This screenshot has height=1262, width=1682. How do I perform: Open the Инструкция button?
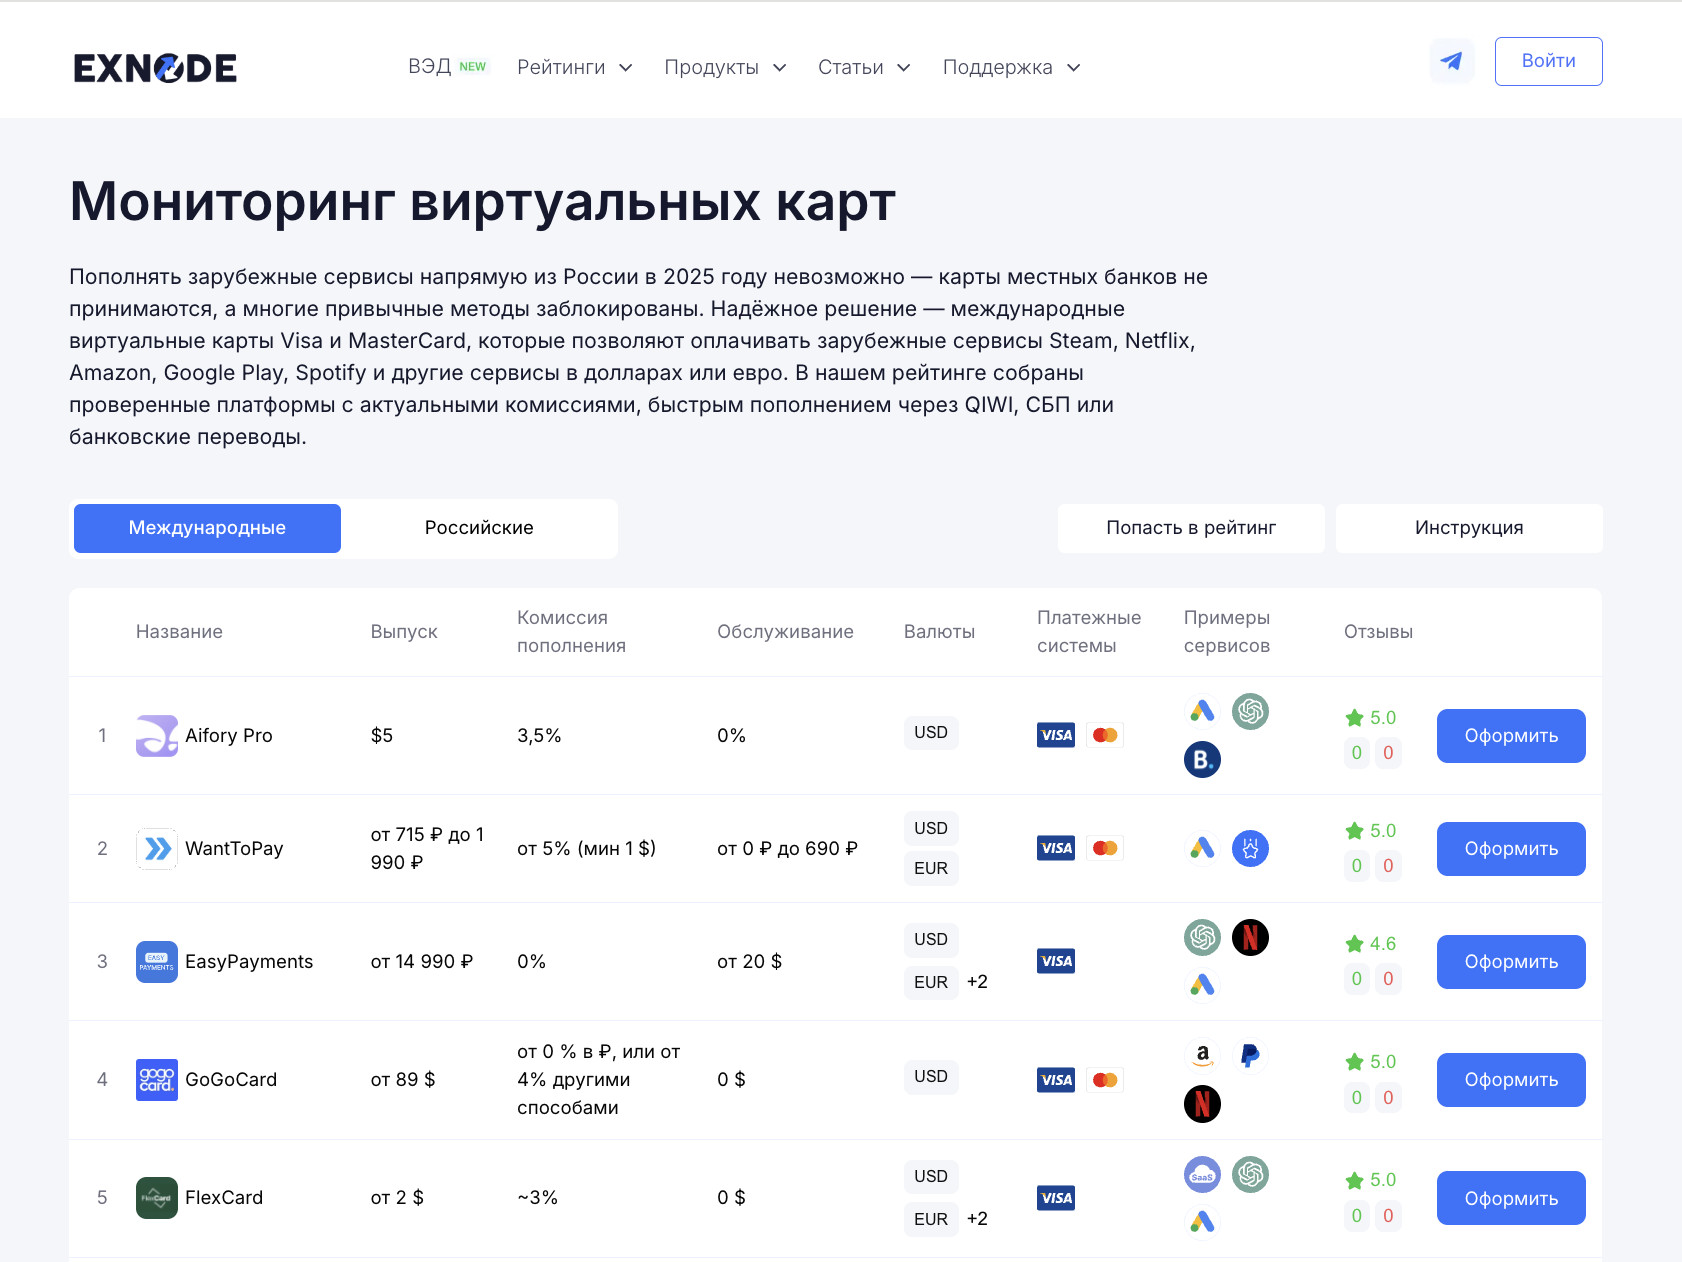pyautogui.click(x=1469, y=528)
